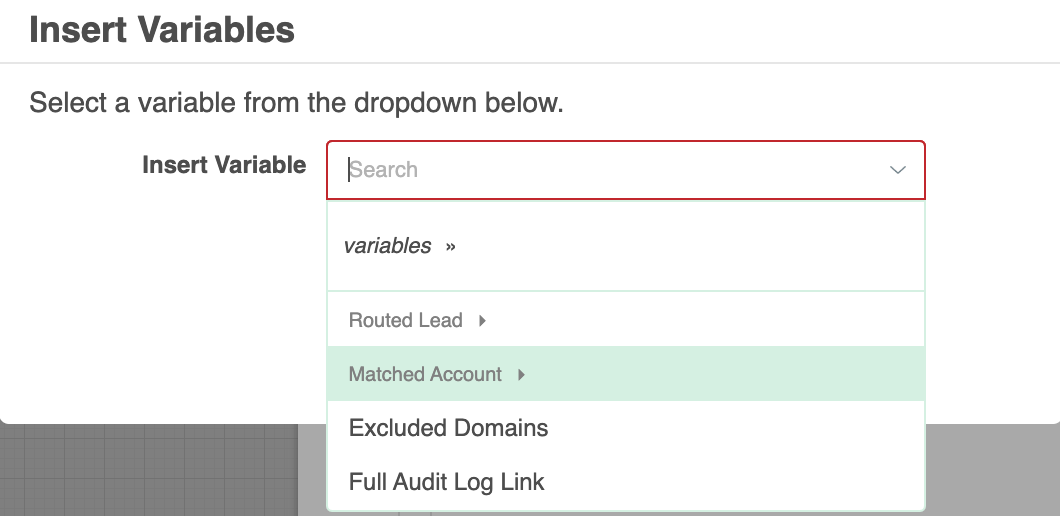Select the Excluded Domains variable
Screen dimensions: 1060x516
click(x=448, y=428)
